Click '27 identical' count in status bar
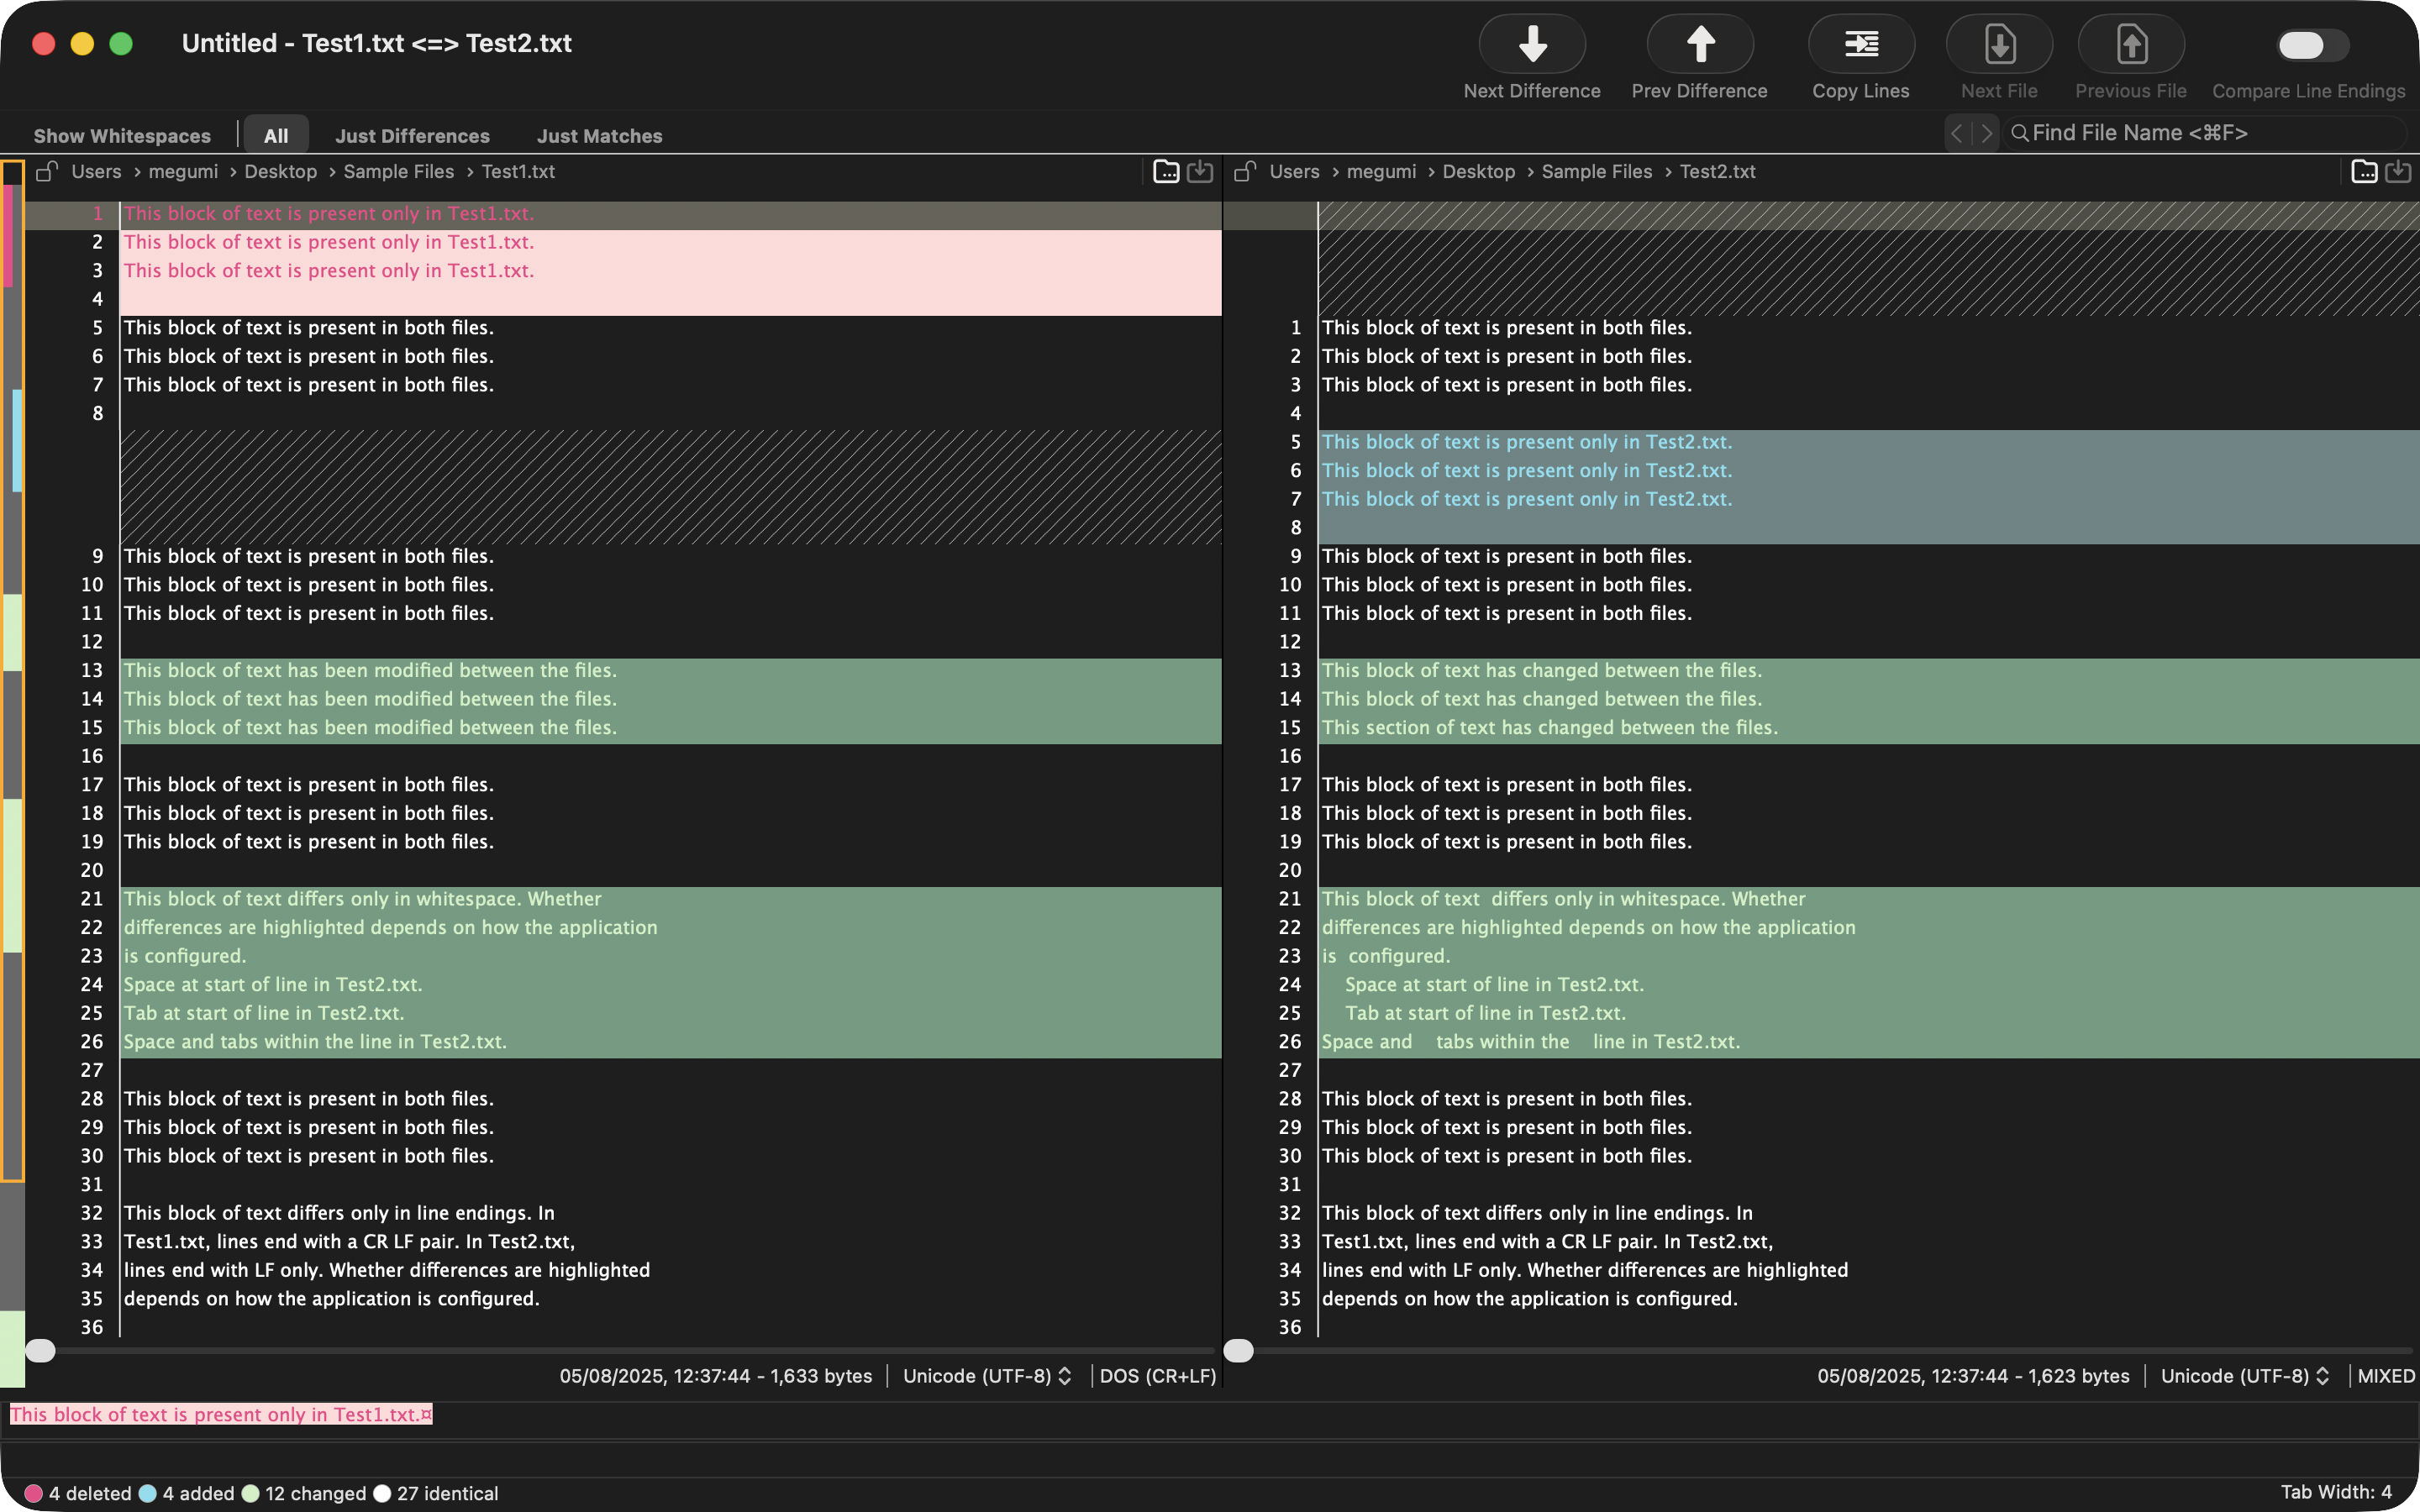The width and height of the screenshot is (2420, 1512). [447, 1493]
